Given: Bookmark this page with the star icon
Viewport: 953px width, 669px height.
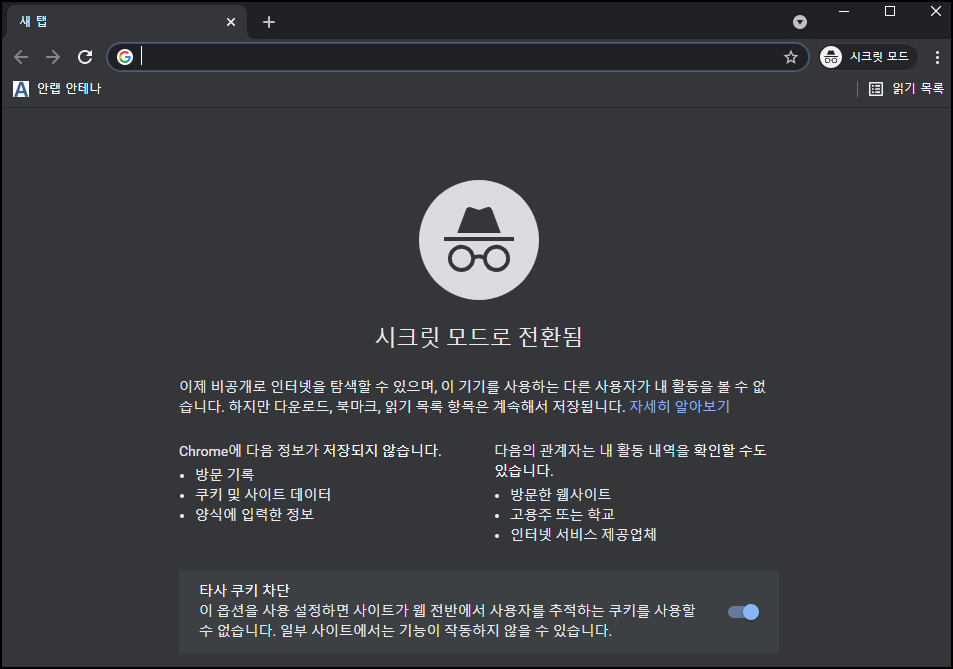Looking at the screenshot, I should 791,57.
